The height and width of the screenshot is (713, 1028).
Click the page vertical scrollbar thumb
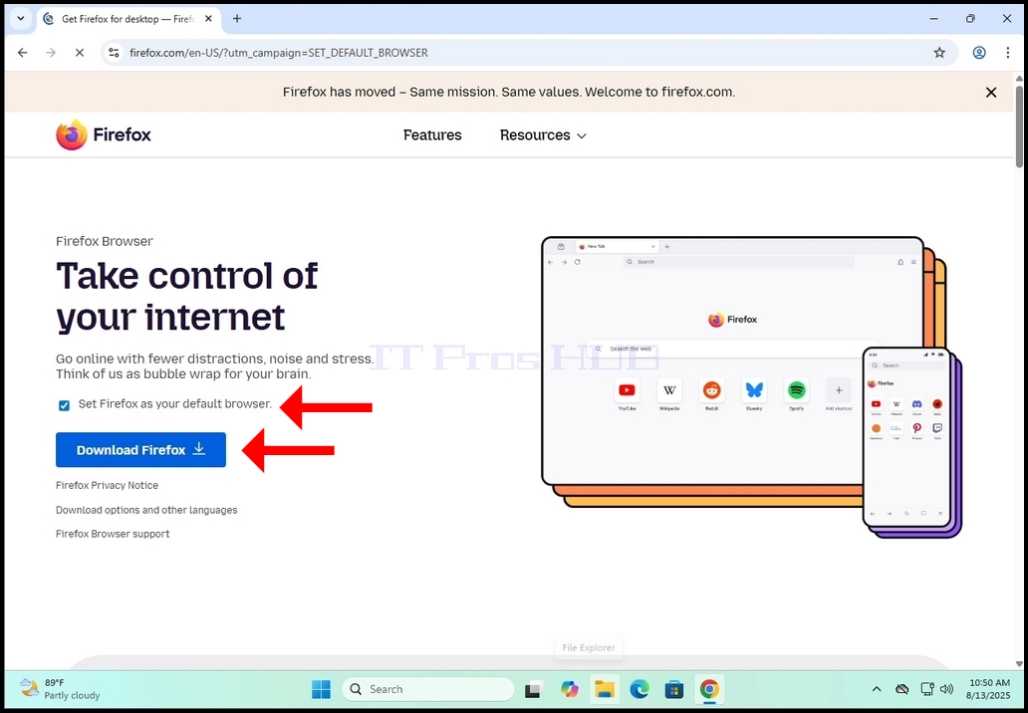(1019, 126)
